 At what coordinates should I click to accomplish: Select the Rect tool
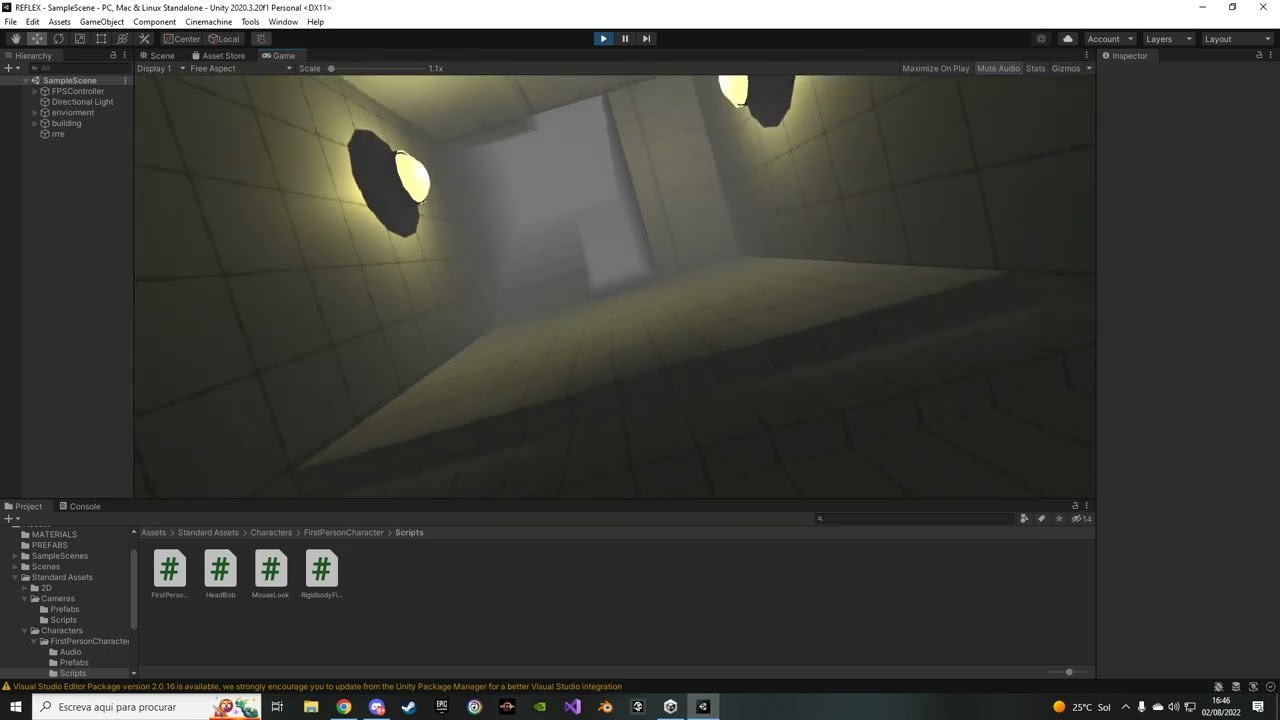click(101, 39)
